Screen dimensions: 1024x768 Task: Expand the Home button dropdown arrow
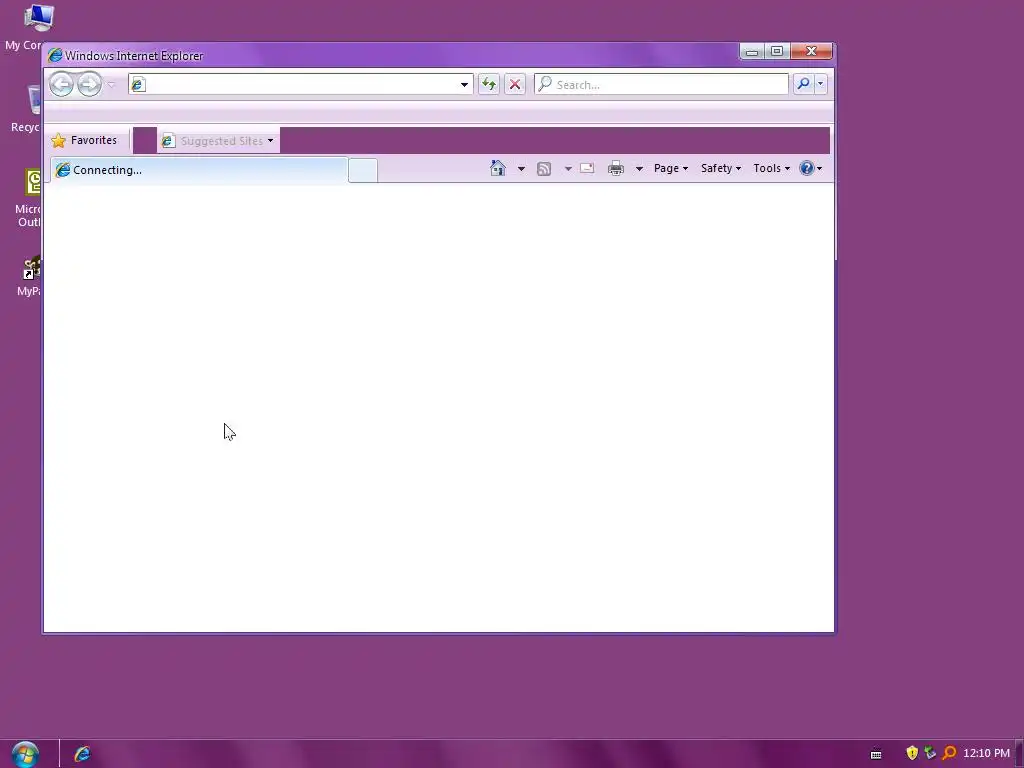(521, 168)
